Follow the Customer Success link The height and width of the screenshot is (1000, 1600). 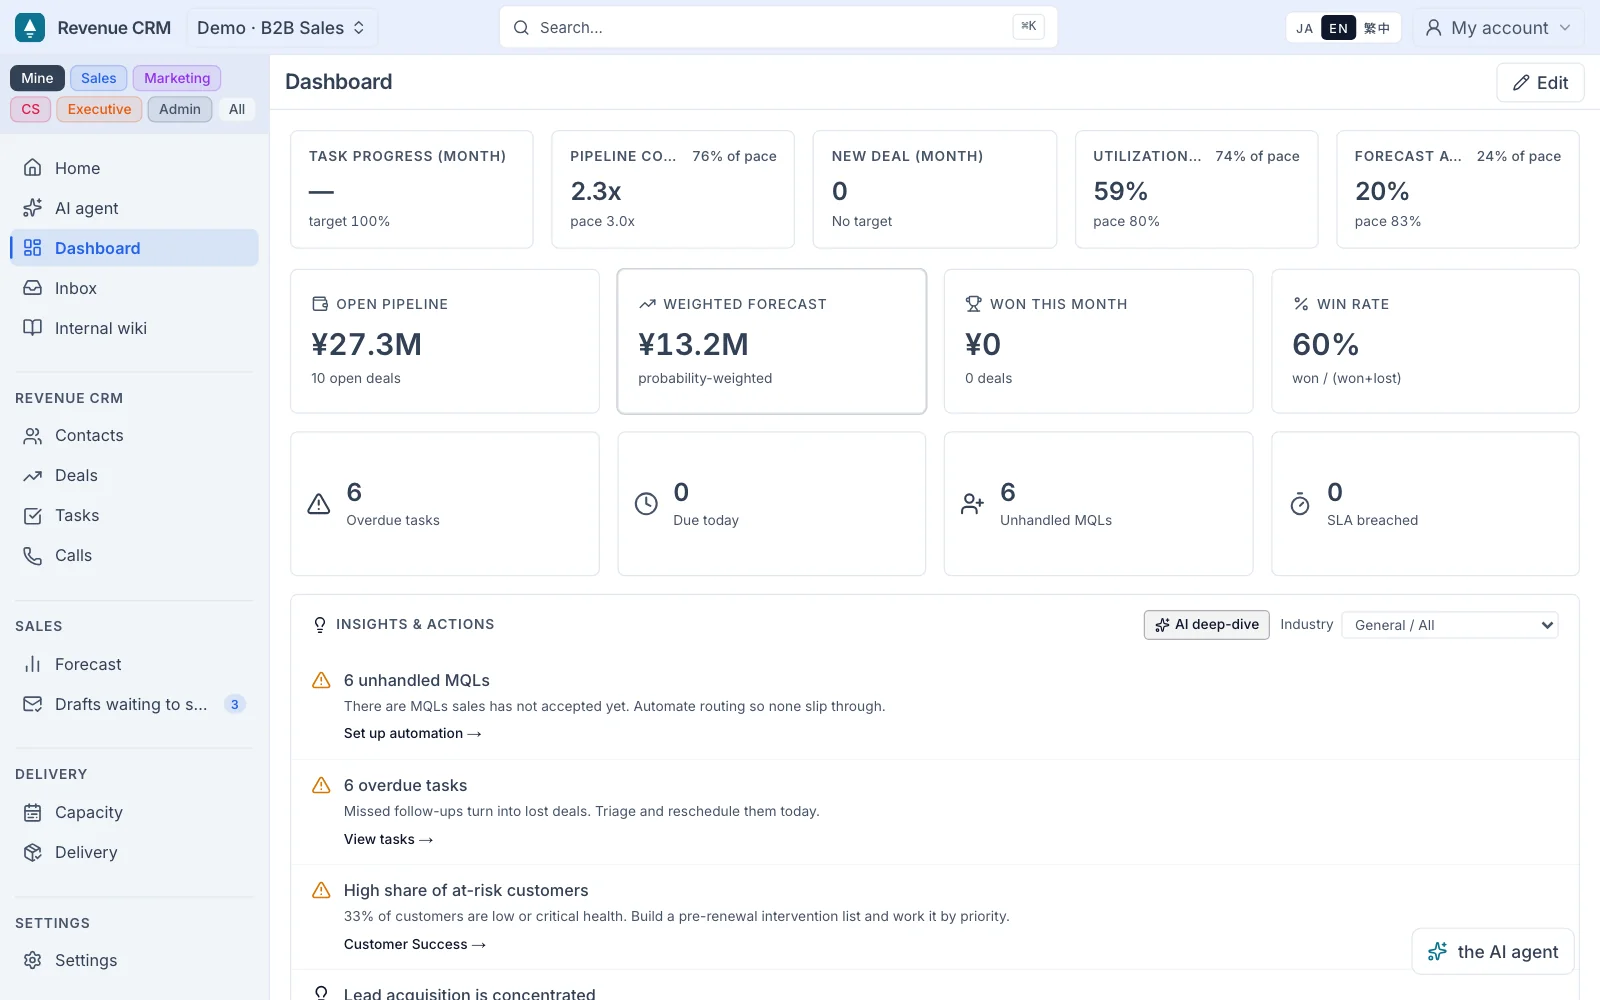(415, 944)
